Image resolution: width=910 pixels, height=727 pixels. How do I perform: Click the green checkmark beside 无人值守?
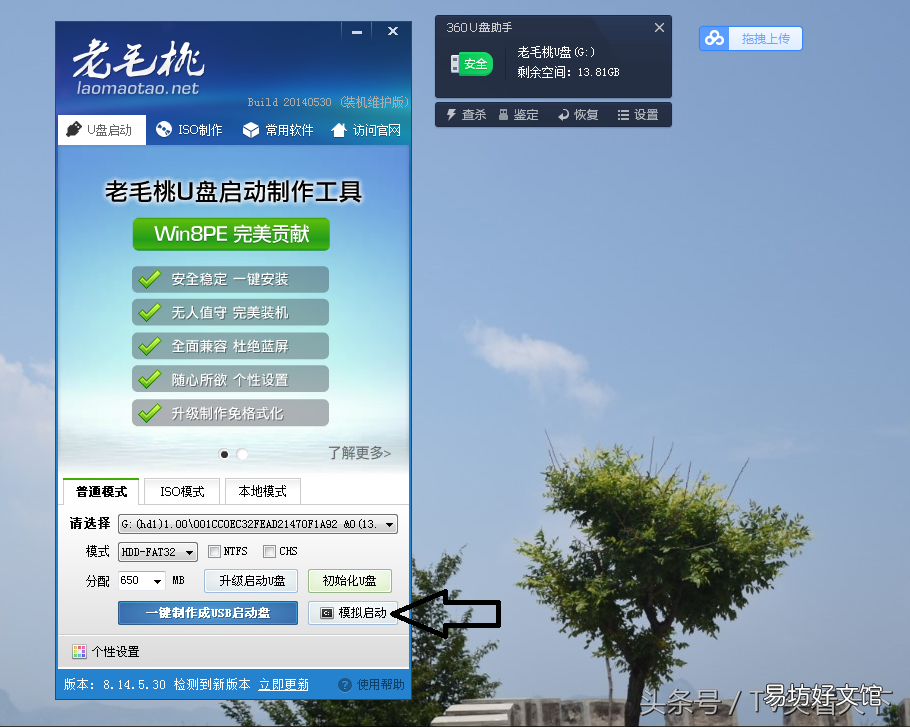[x=150, y=312]
